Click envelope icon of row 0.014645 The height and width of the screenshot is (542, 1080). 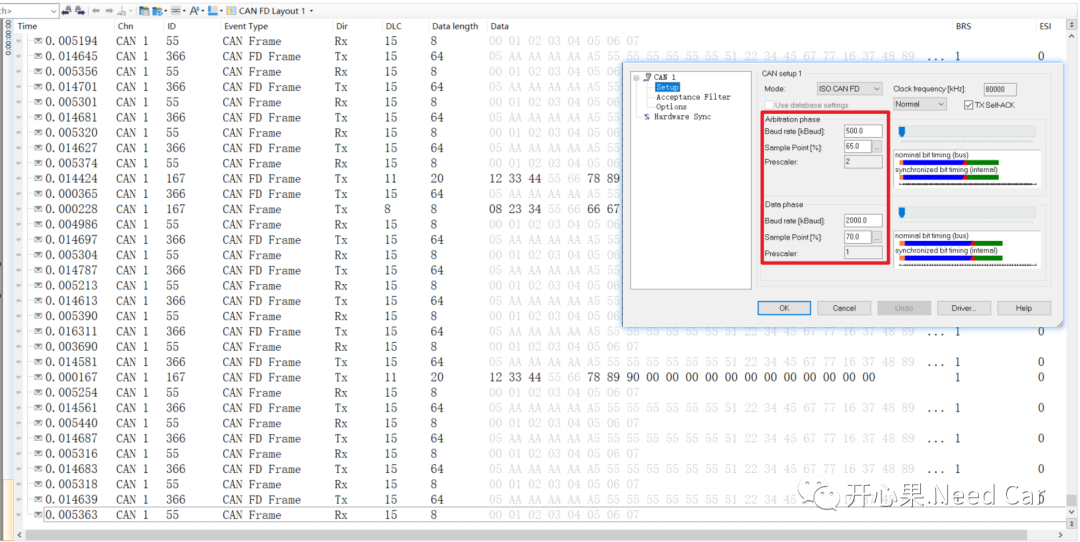(x=38, y=56)
